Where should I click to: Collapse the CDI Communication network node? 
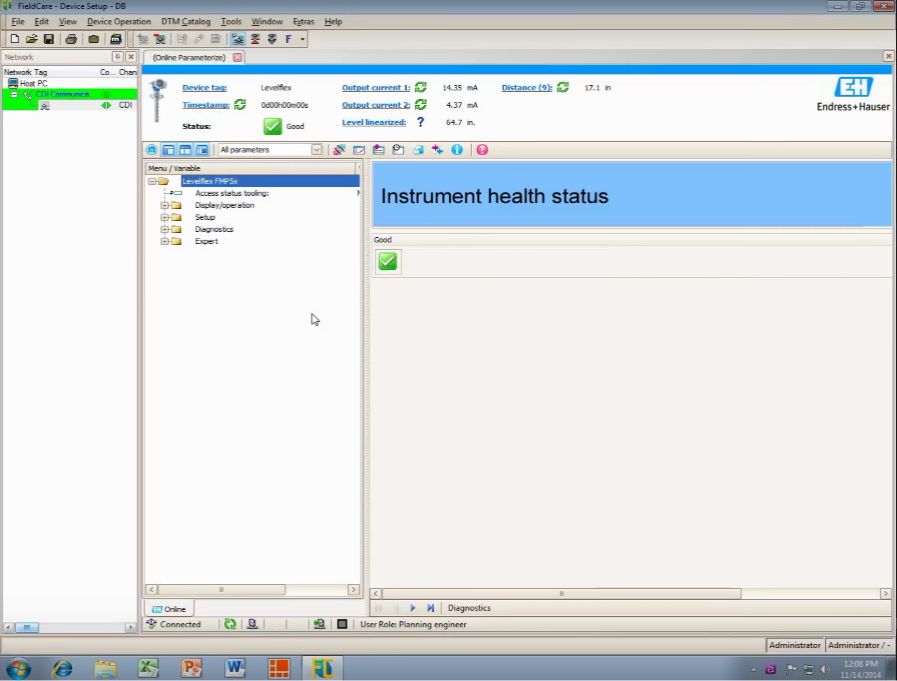point(14,94)
